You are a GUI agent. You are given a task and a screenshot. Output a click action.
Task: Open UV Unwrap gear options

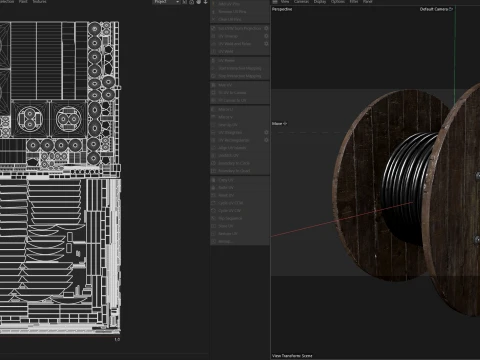point(266,36)
